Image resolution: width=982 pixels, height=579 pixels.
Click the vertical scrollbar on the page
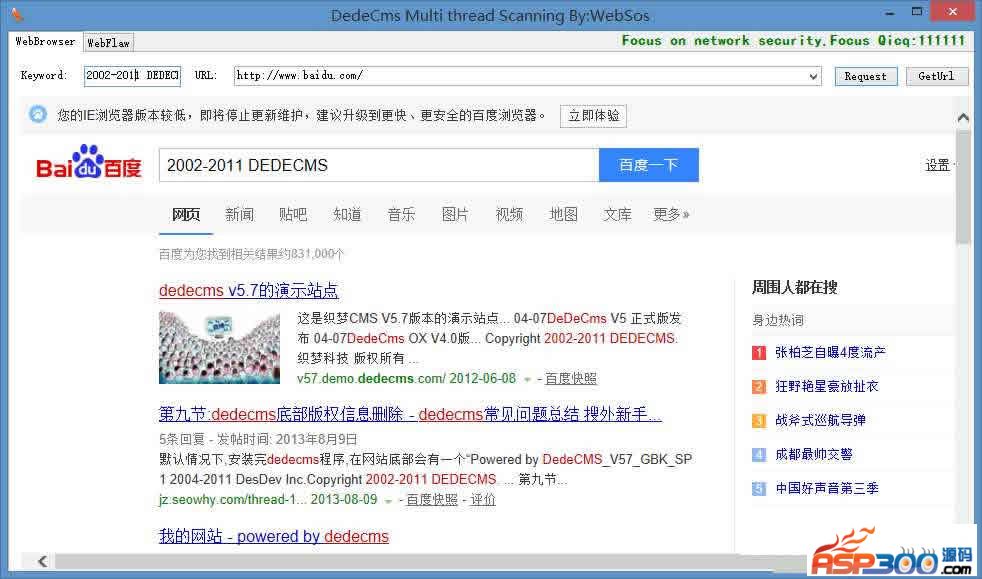[963, 330]
